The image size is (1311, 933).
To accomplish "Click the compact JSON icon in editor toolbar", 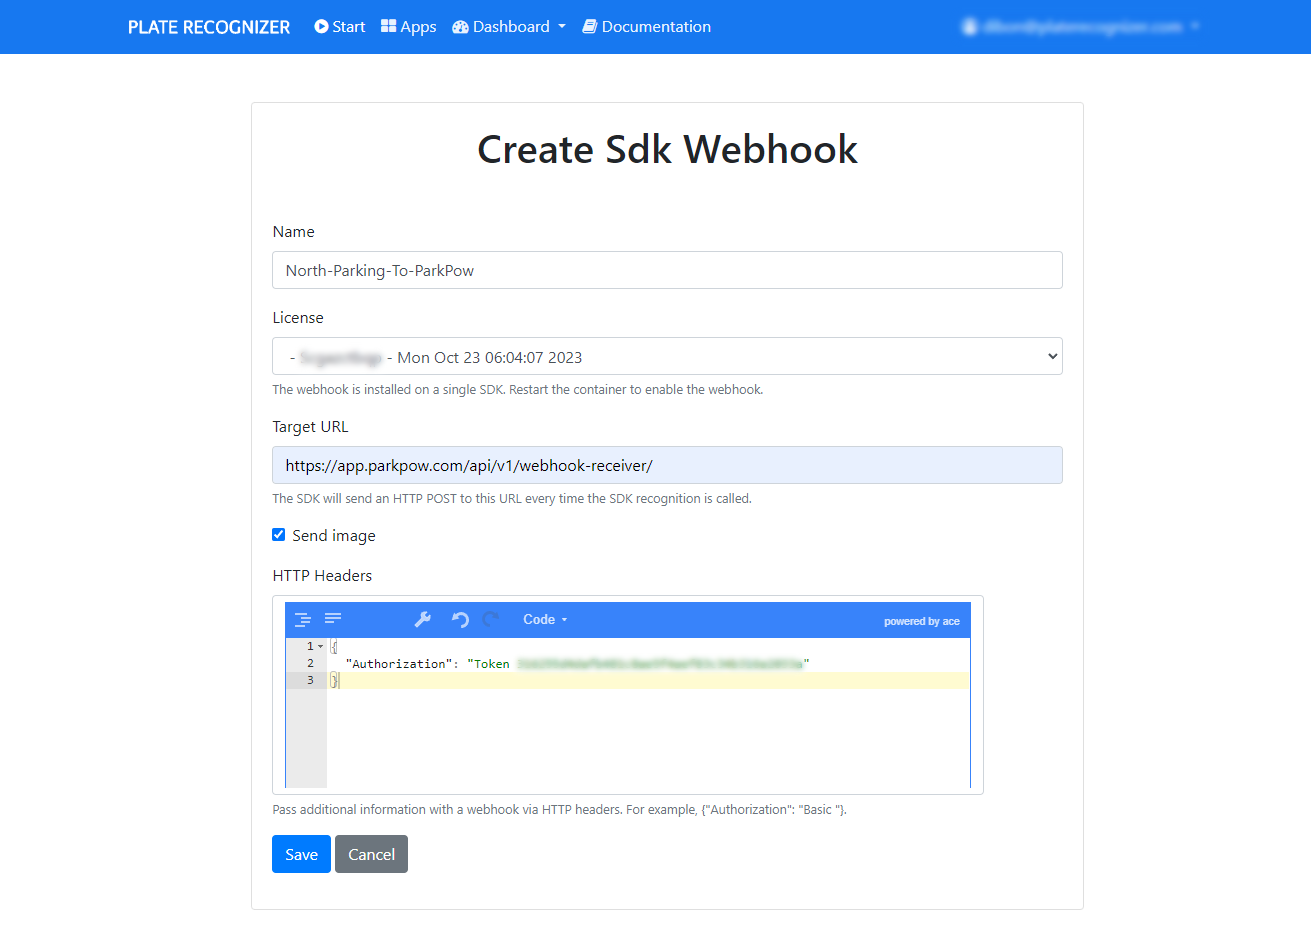I will click(333, 619).
